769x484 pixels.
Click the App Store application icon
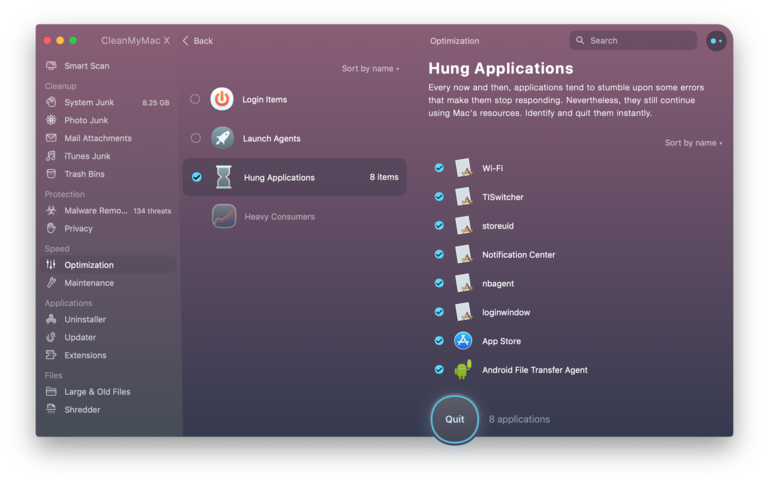tap(463, 341)
